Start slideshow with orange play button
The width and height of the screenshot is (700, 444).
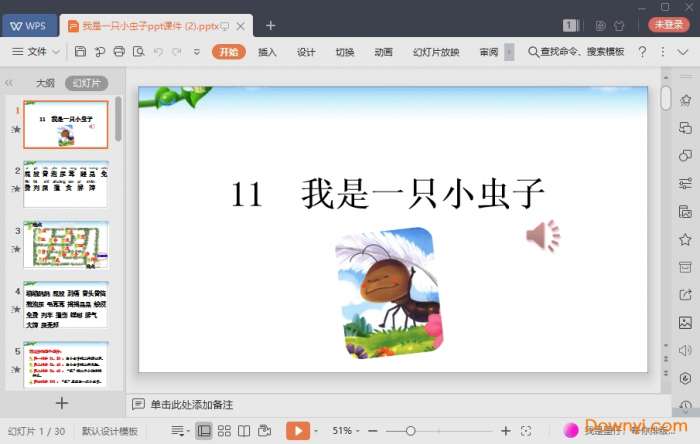pos(298,431)
